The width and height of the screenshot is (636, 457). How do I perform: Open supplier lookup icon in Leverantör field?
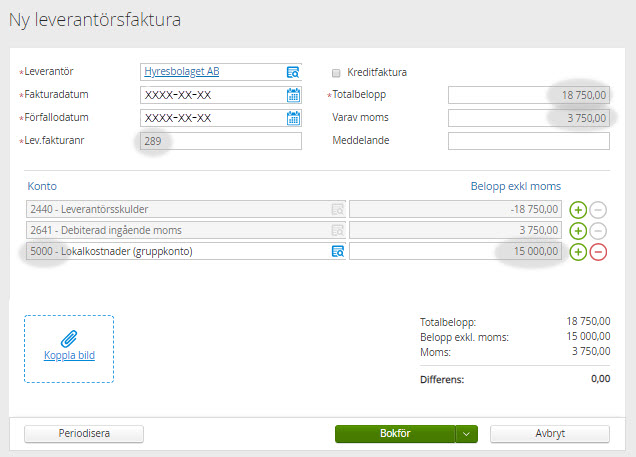pyautogui.click(x=293, y=72)
